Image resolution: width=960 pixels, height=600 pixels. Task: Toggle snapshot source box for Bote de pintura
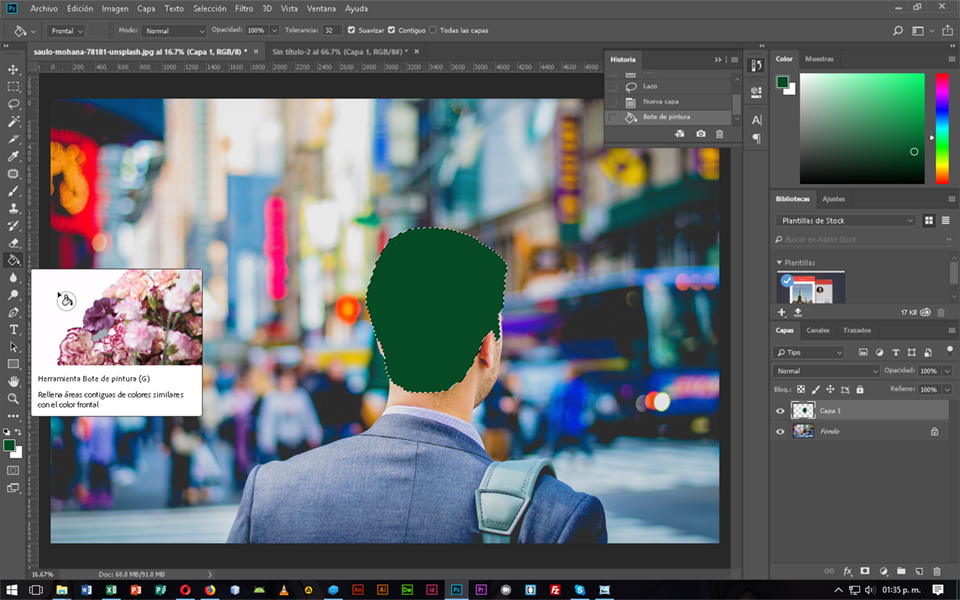pyautogui.click(x=612, y=117)
